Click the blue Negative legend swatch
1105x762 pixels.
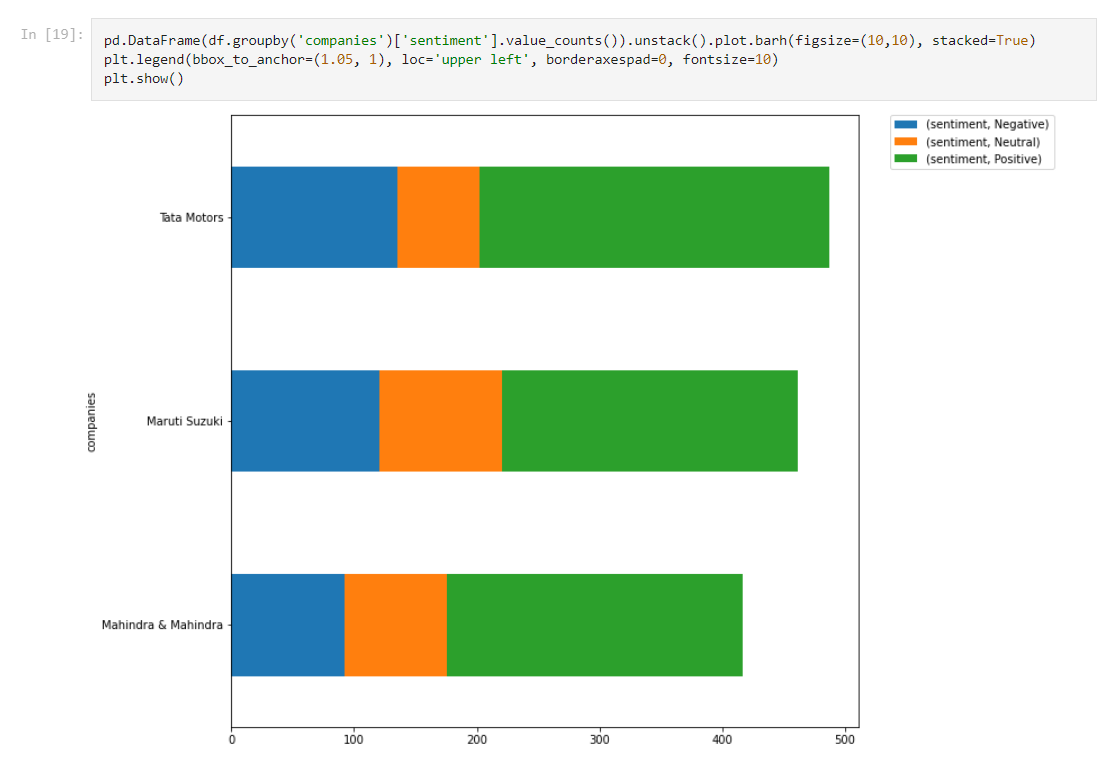tap(906, 124)
